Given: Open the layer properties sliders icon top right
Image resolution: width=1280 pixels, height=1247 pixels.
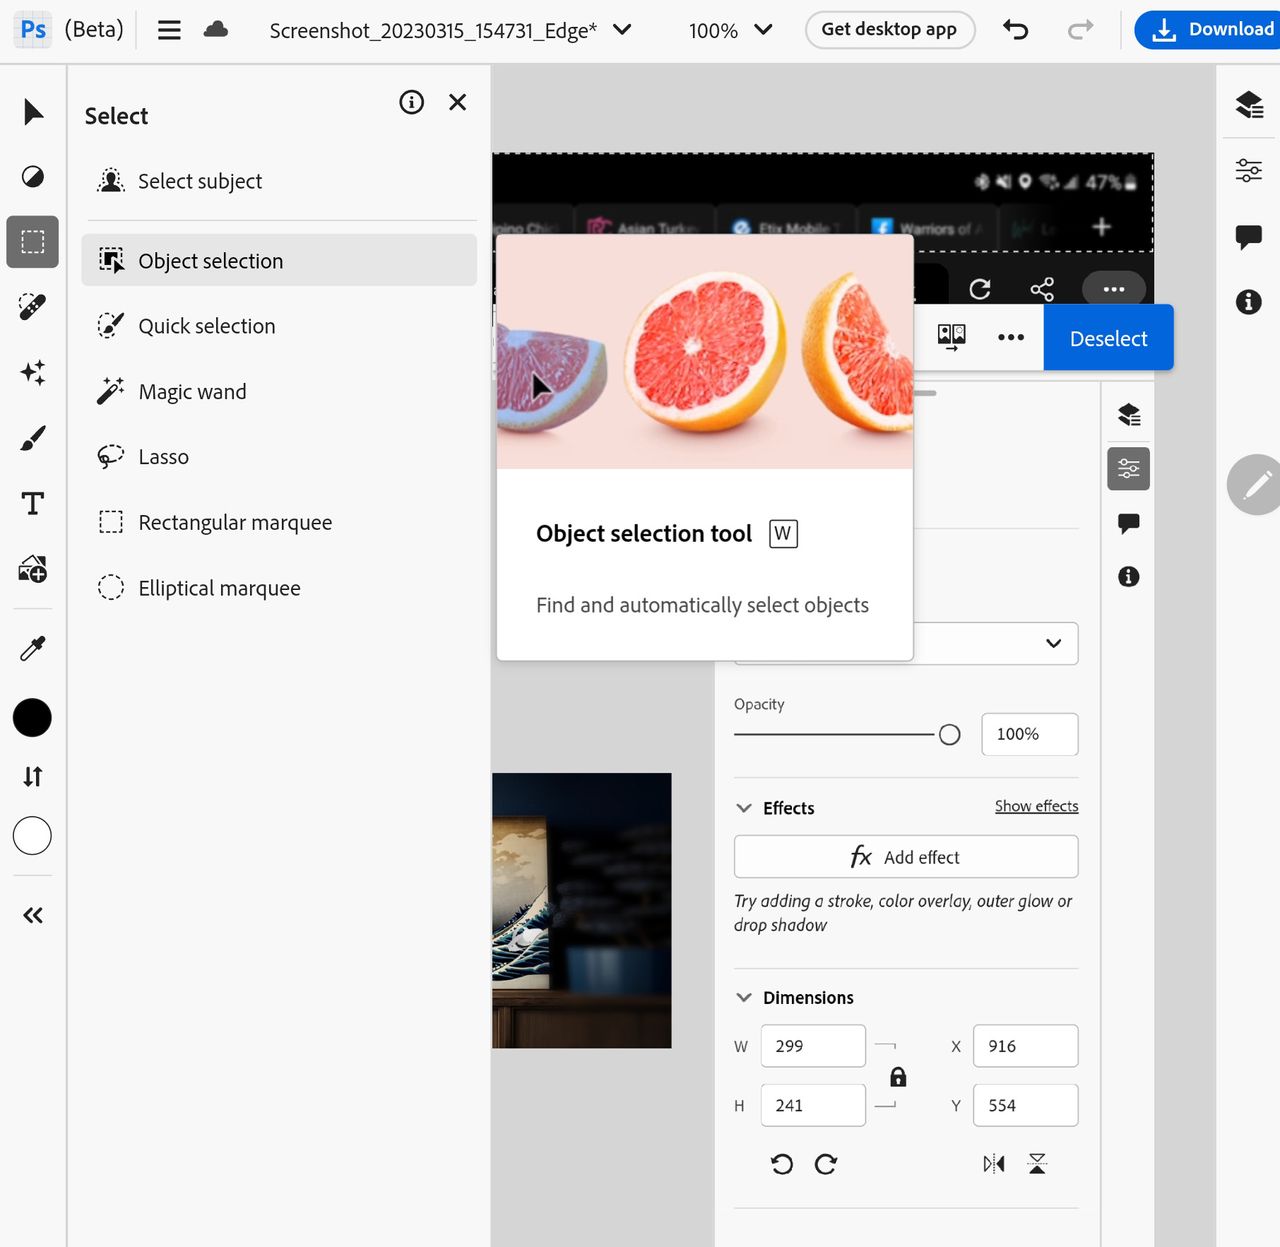Looking at the screenshot, I should click(1249, 170).
